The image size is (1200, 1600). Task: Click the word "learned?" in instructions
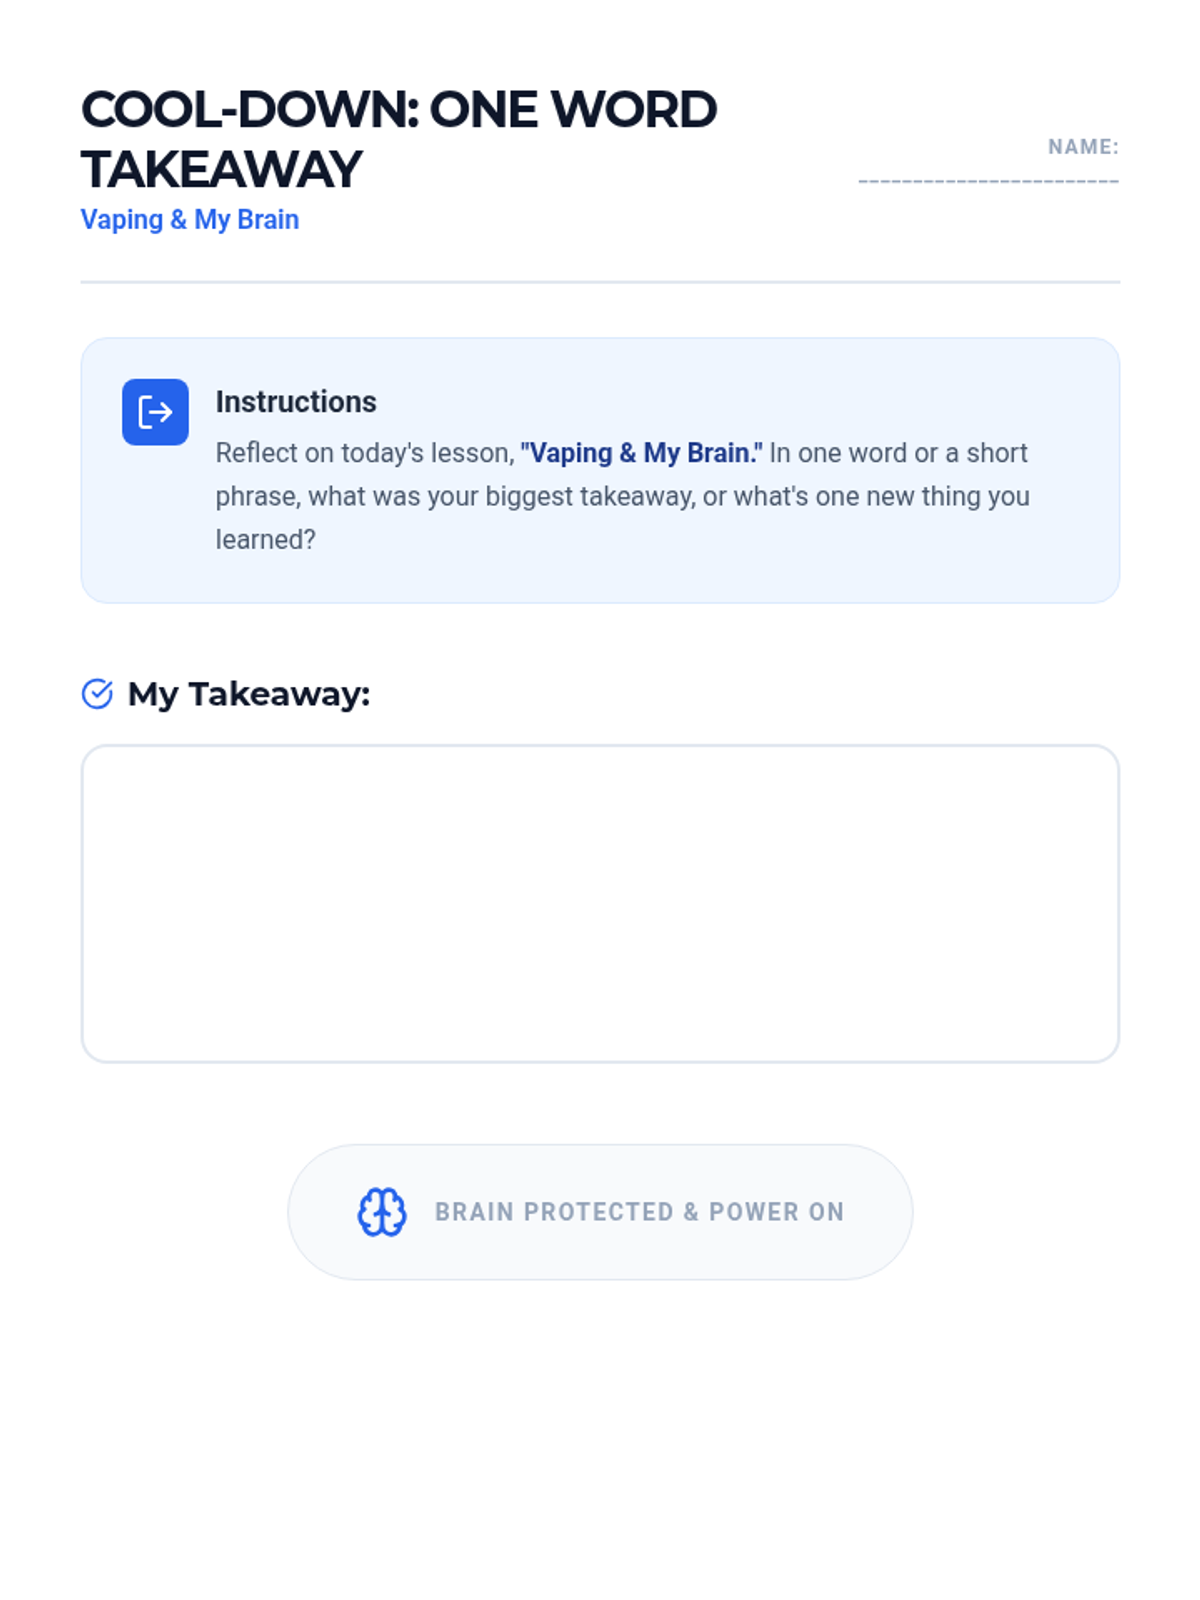click(x=266, y=540)
